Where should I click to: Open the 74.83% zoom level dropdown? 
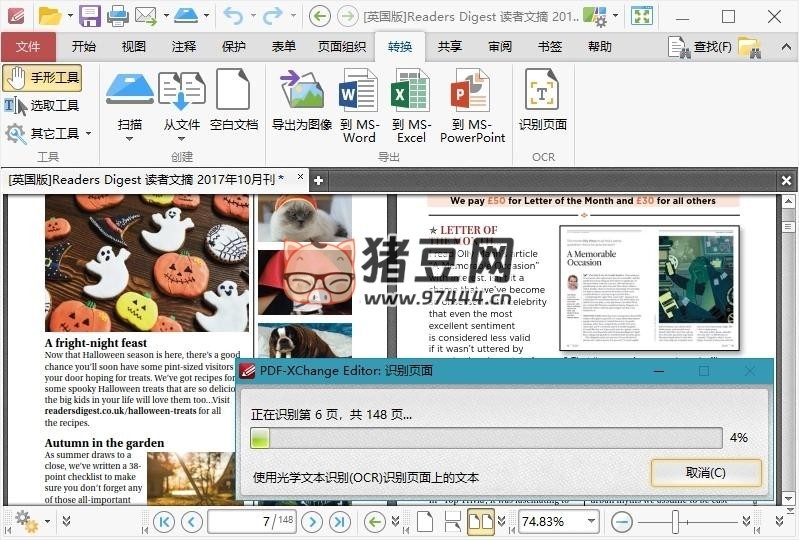pos(591,521)
